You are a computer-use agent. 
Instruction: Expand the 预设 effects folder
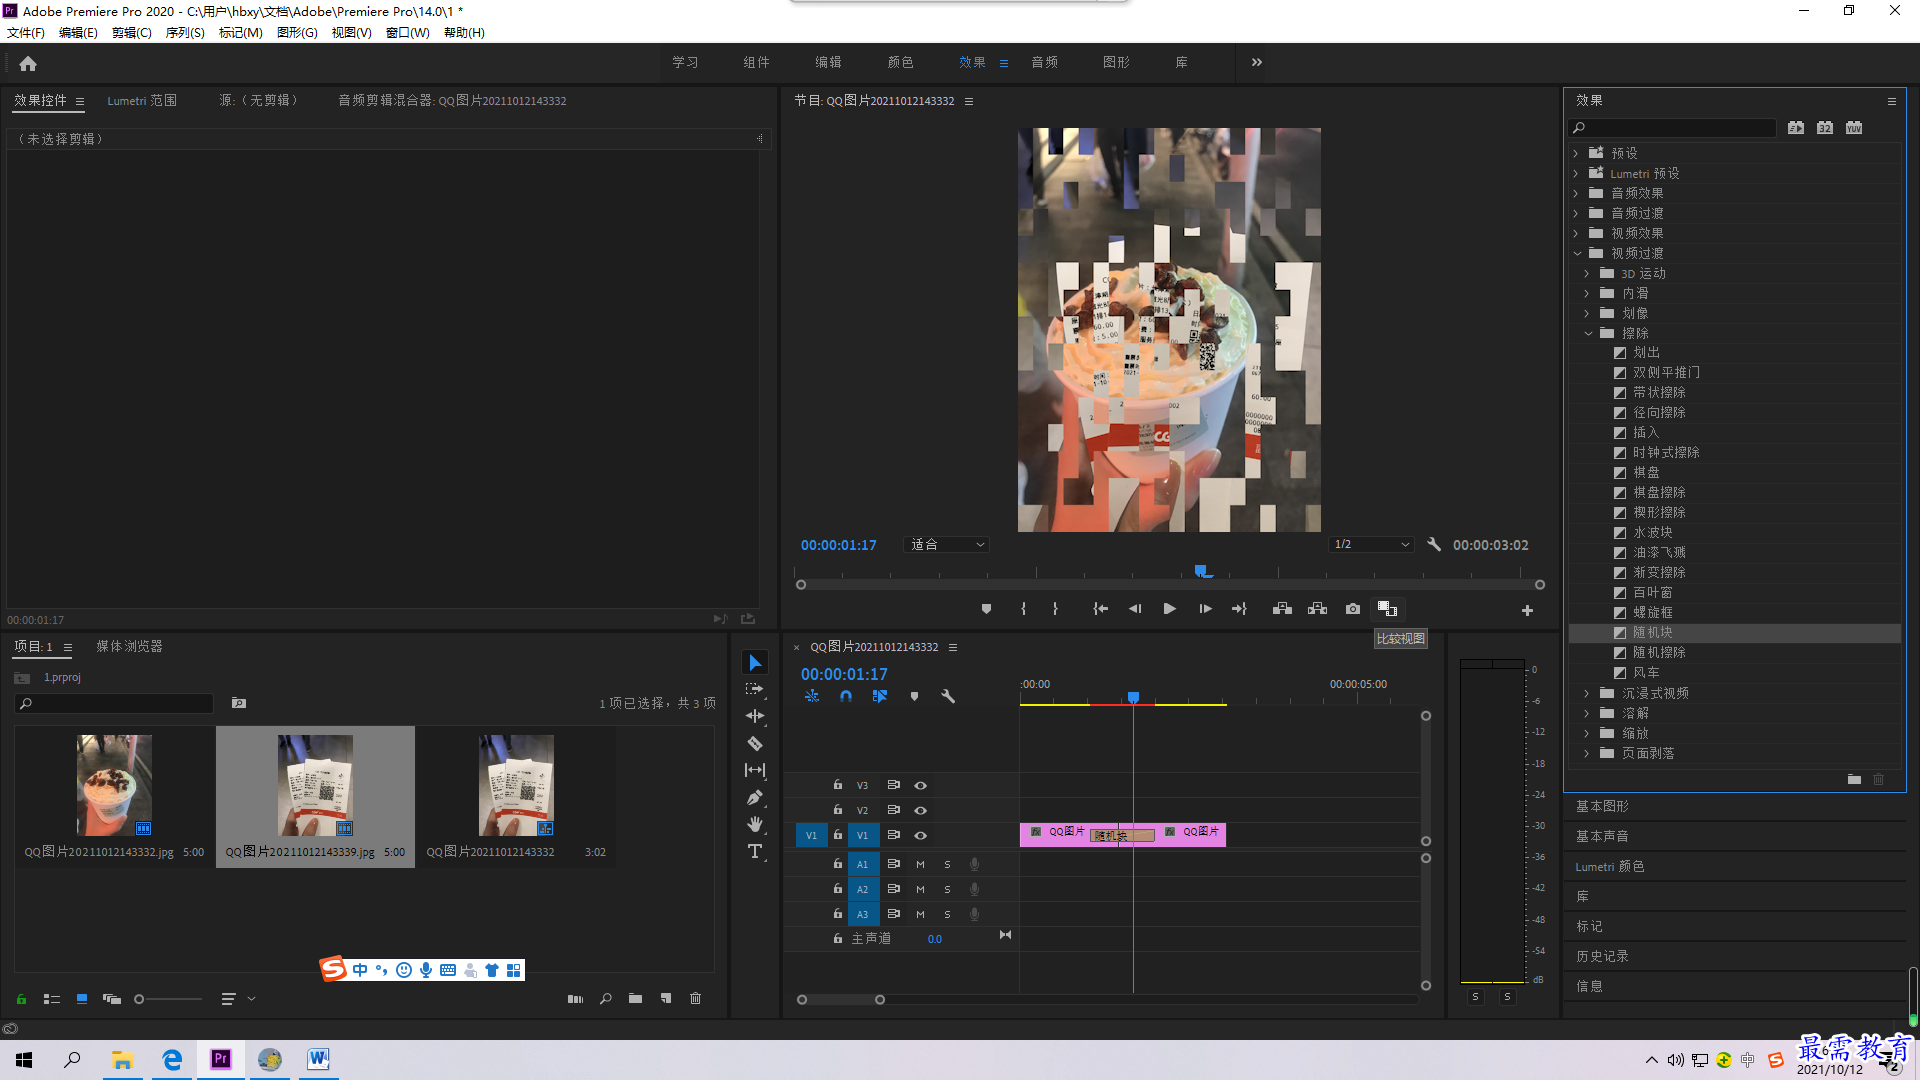[1576, 153]
